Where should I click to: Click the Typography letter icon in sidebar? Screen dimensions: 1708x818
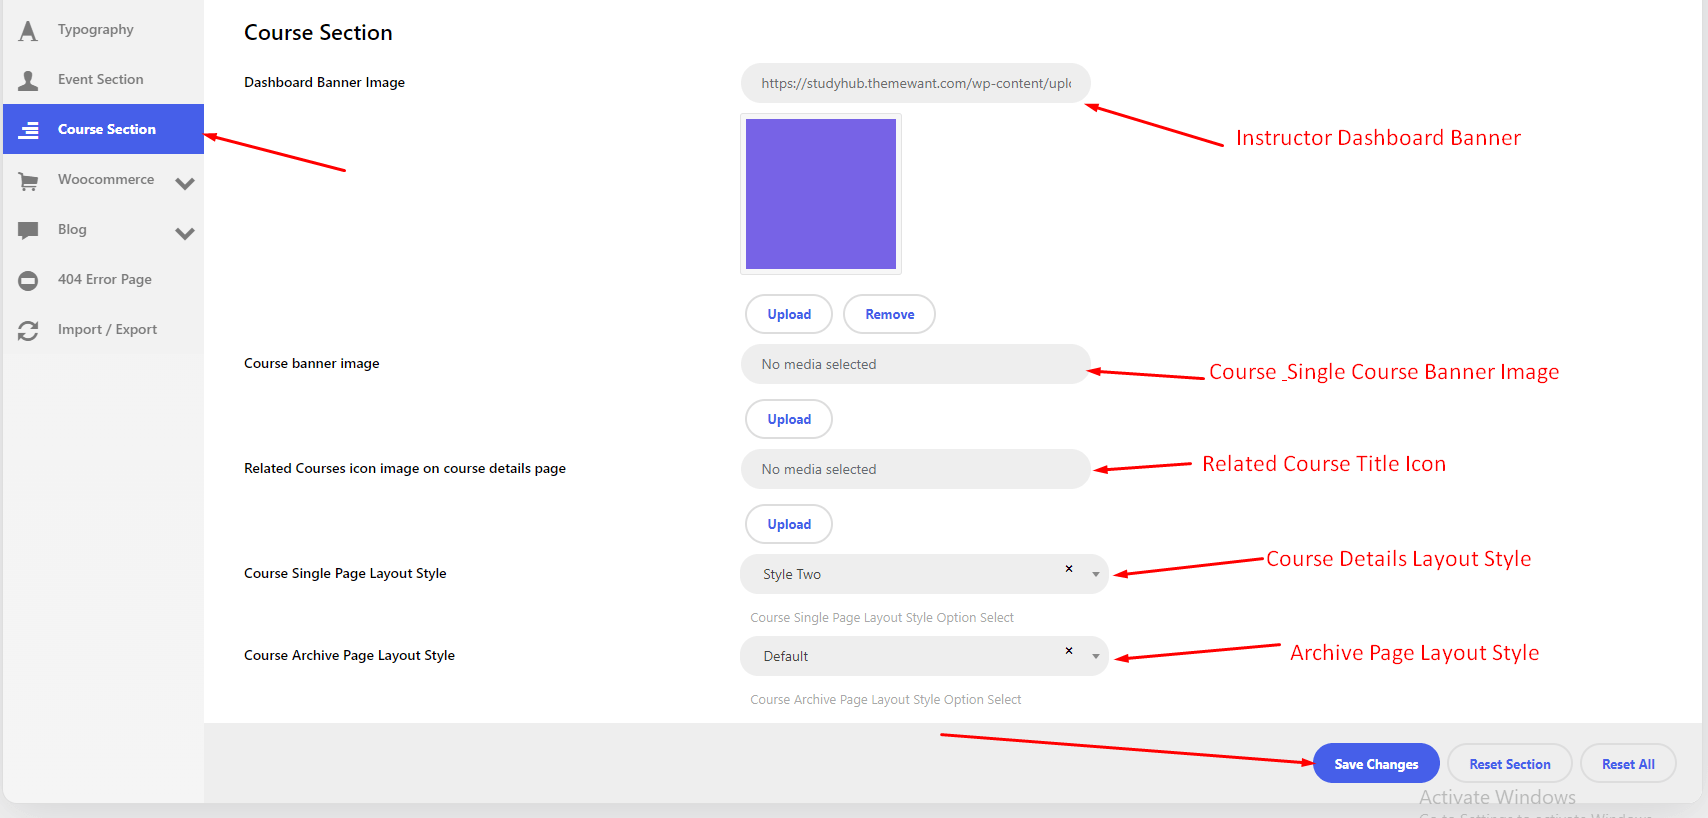(x=28, y=31)
